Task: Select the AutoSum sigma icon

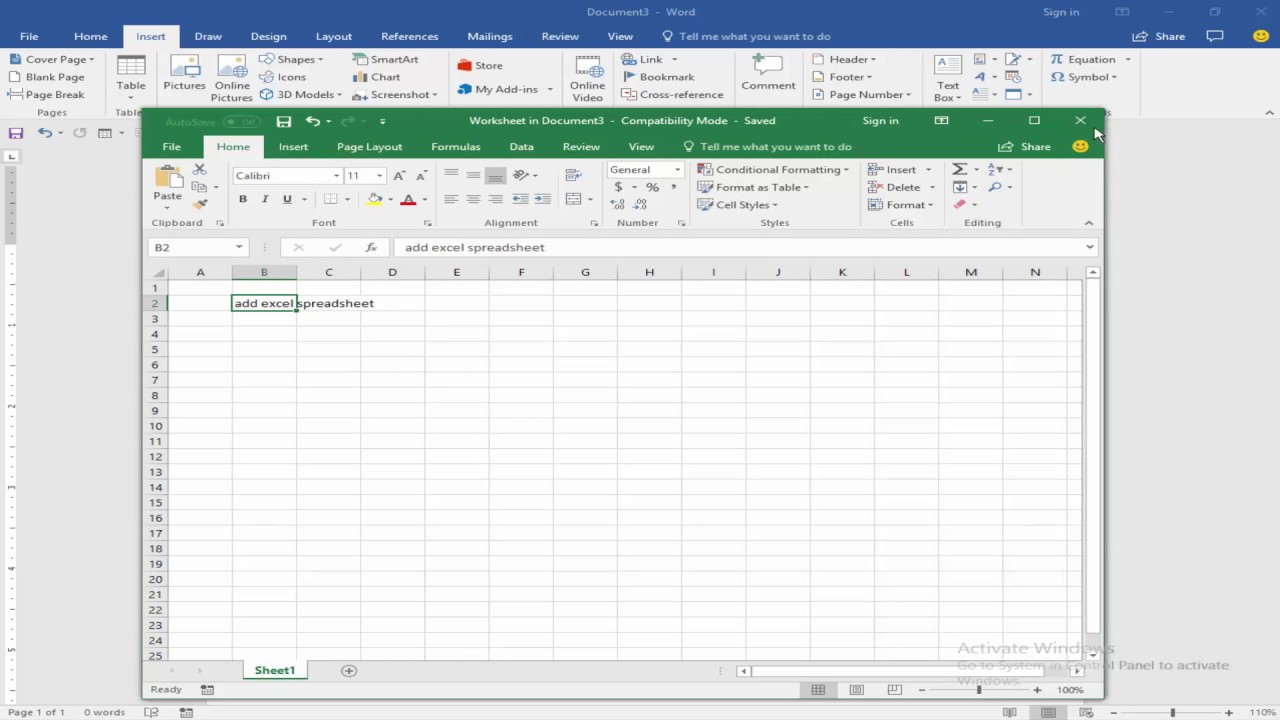Action: [959, 169]
